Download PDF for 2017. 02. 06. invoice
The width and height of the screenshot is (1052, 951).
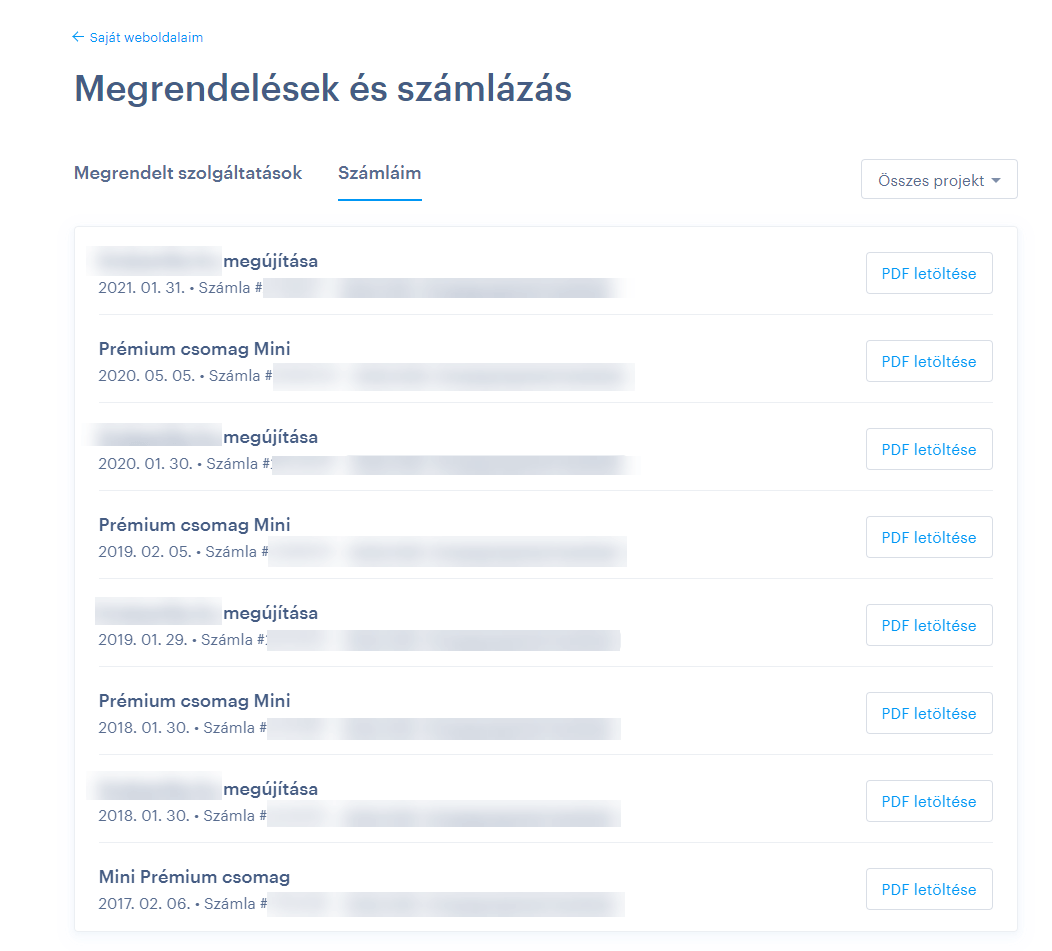(929, 889)
